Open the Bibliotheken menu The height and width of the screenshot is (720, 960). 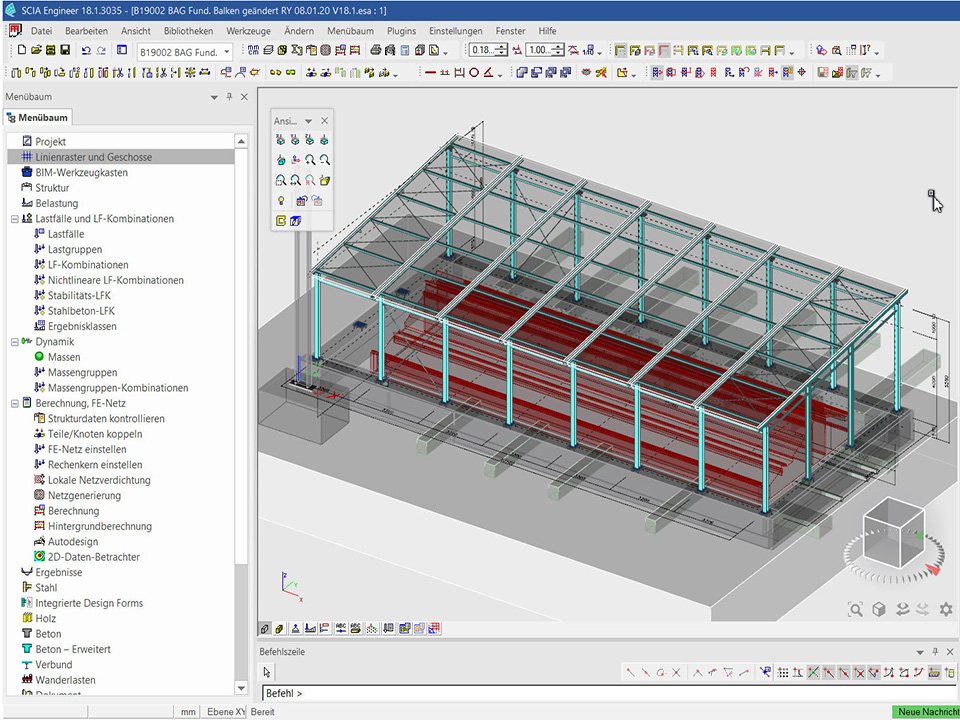pos(188,31)
